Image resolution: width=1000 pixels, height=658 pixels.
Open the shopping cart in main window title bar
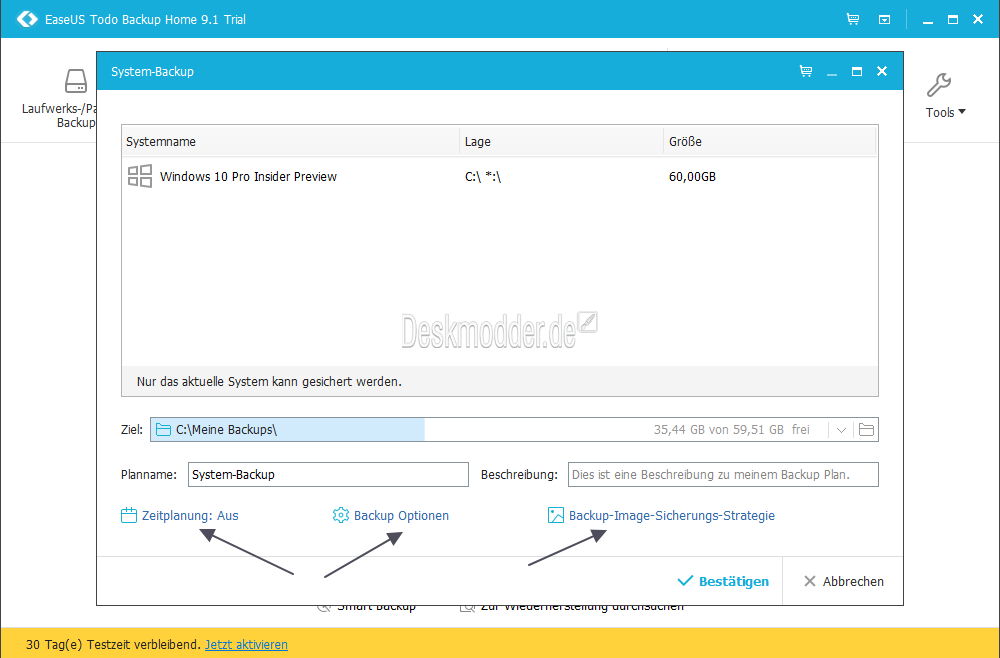[853, 19]
